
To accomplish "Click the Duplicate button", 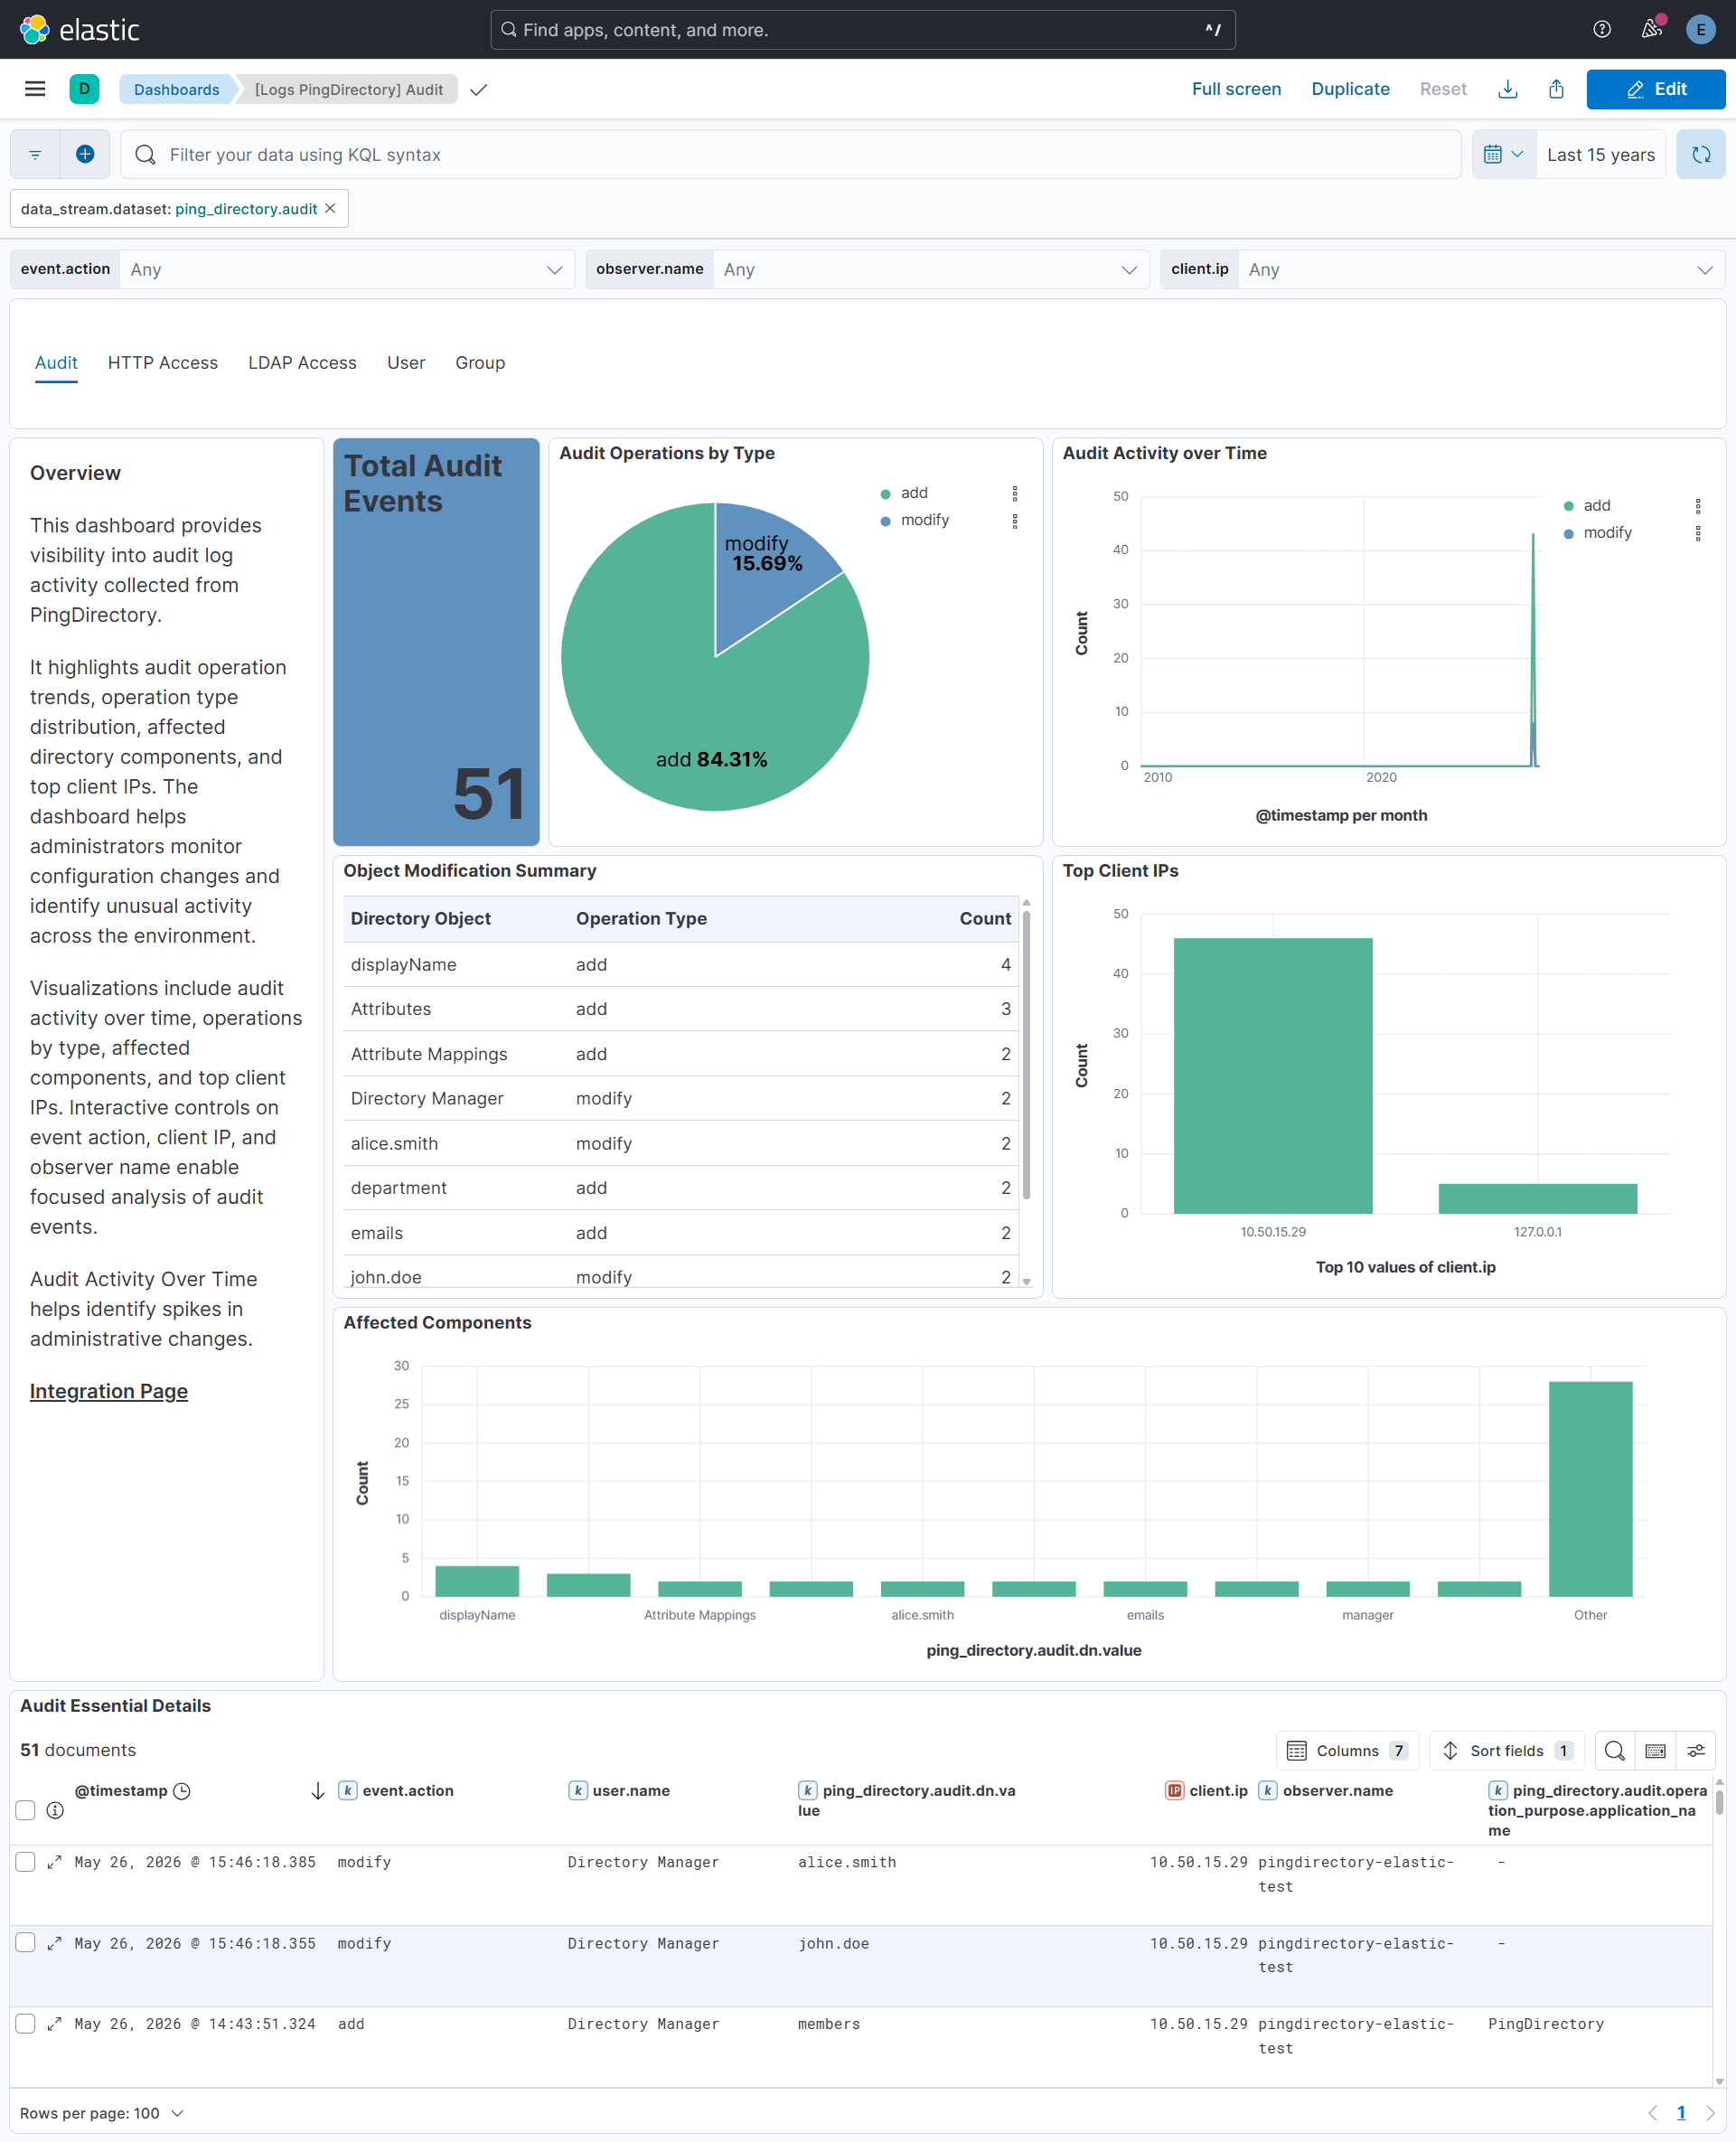I will (x=1350, y=89).
